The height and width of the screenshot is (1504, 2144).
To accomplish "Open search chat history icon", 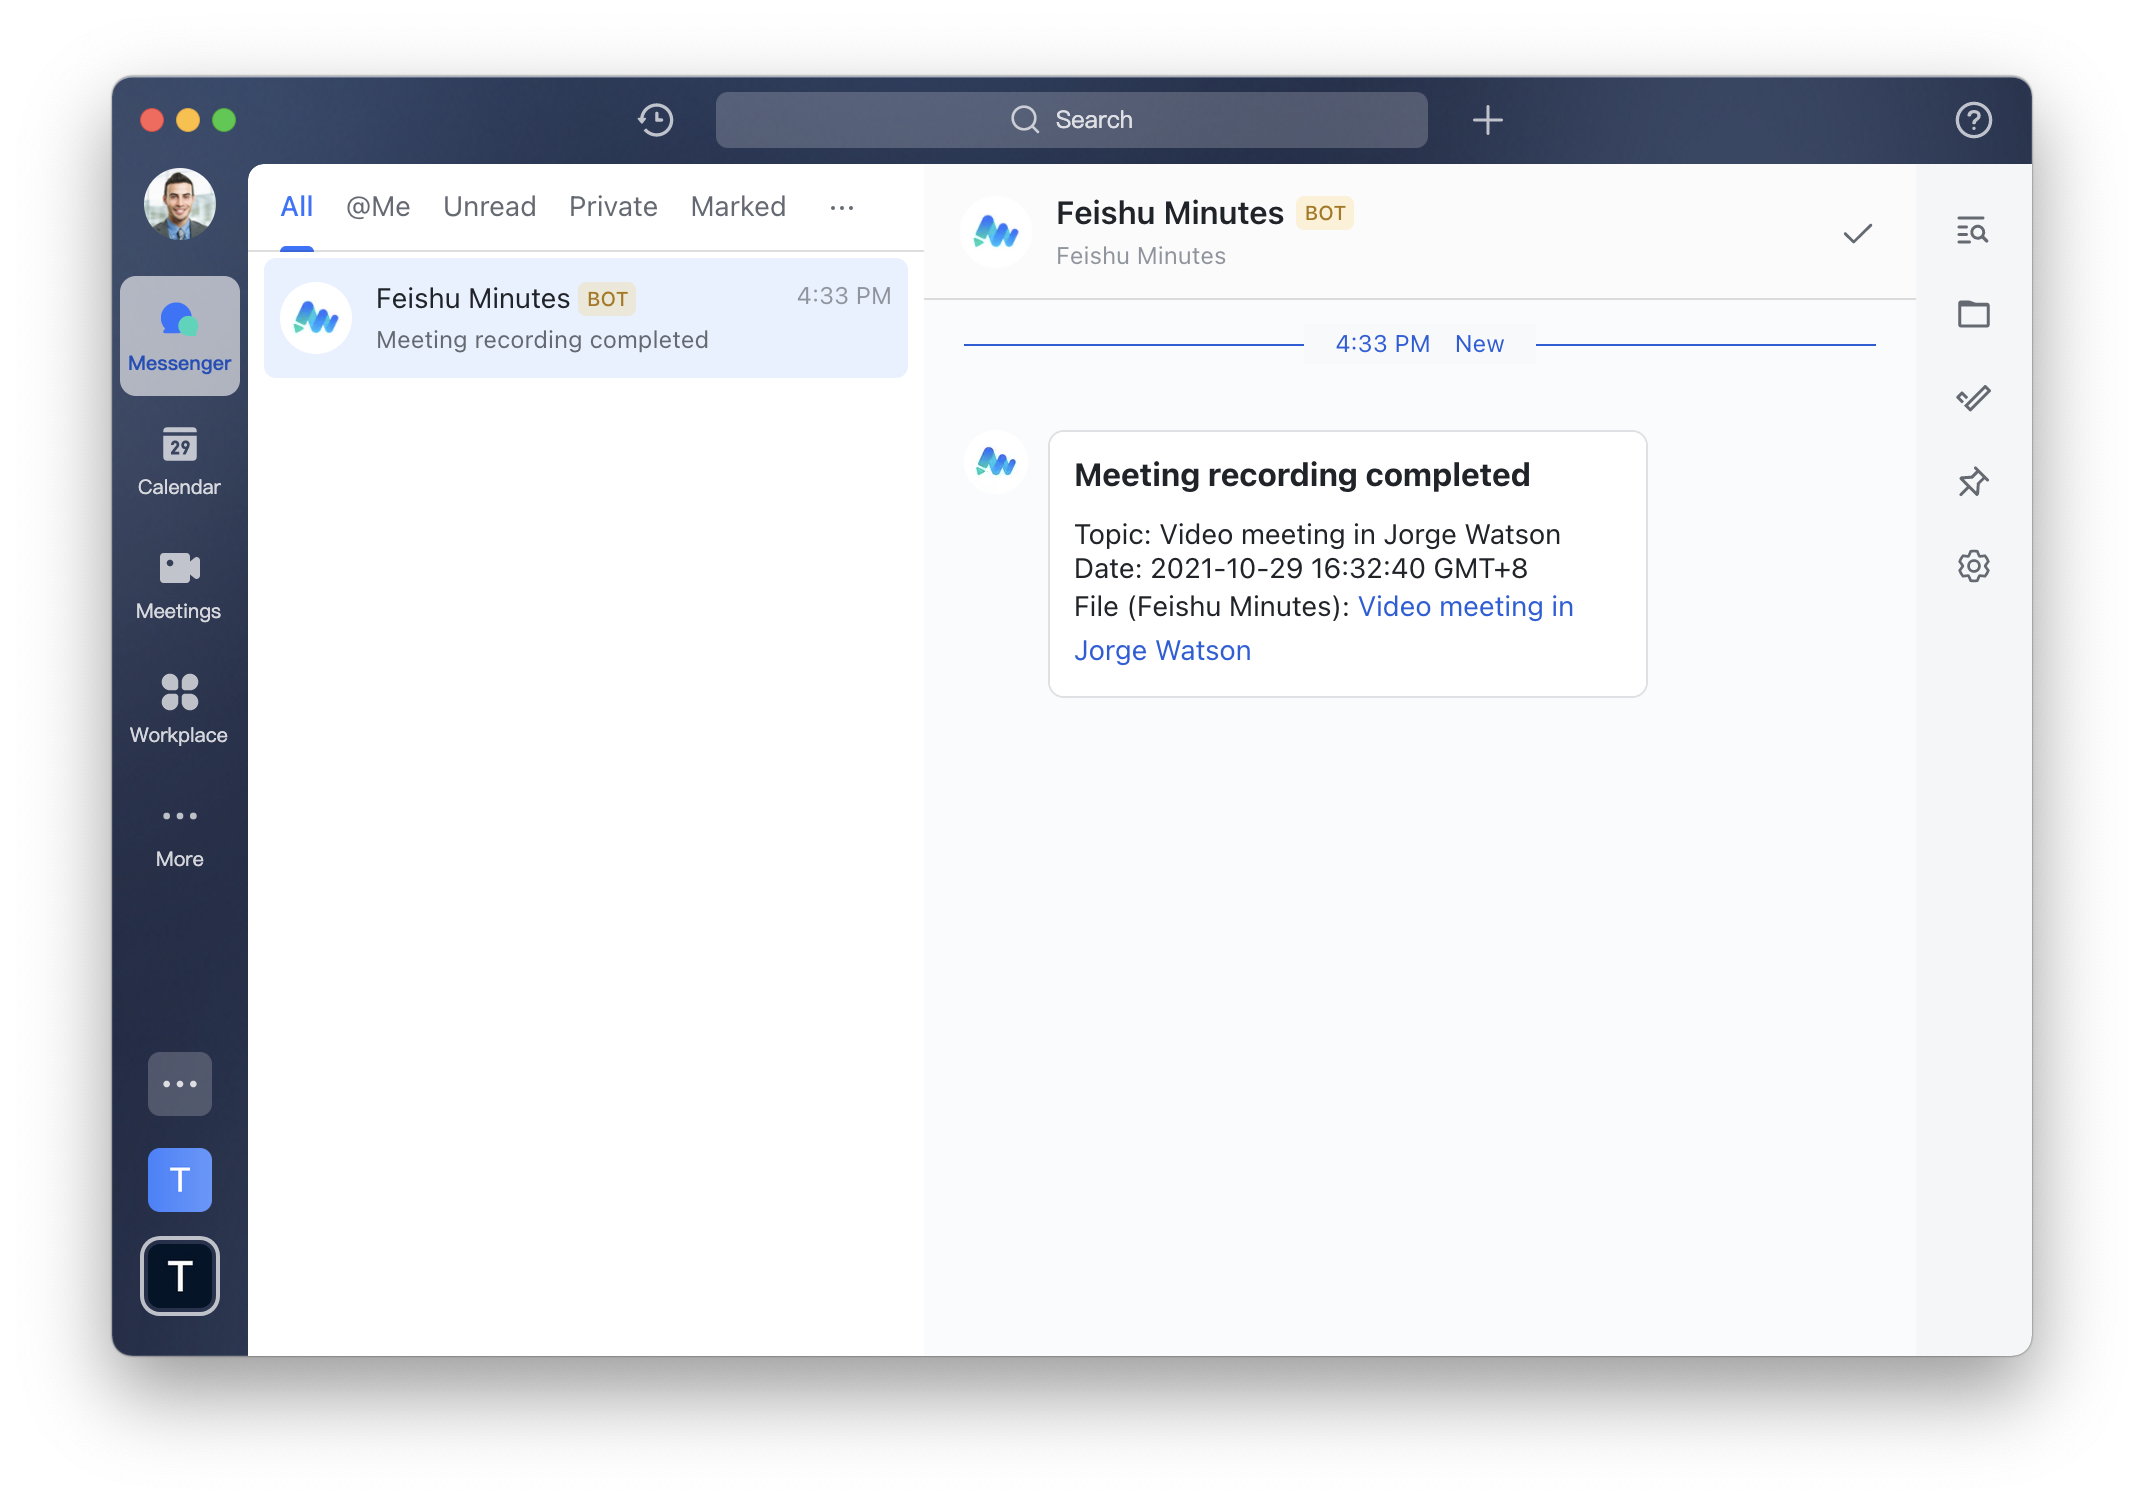I will pos(1972,231).
